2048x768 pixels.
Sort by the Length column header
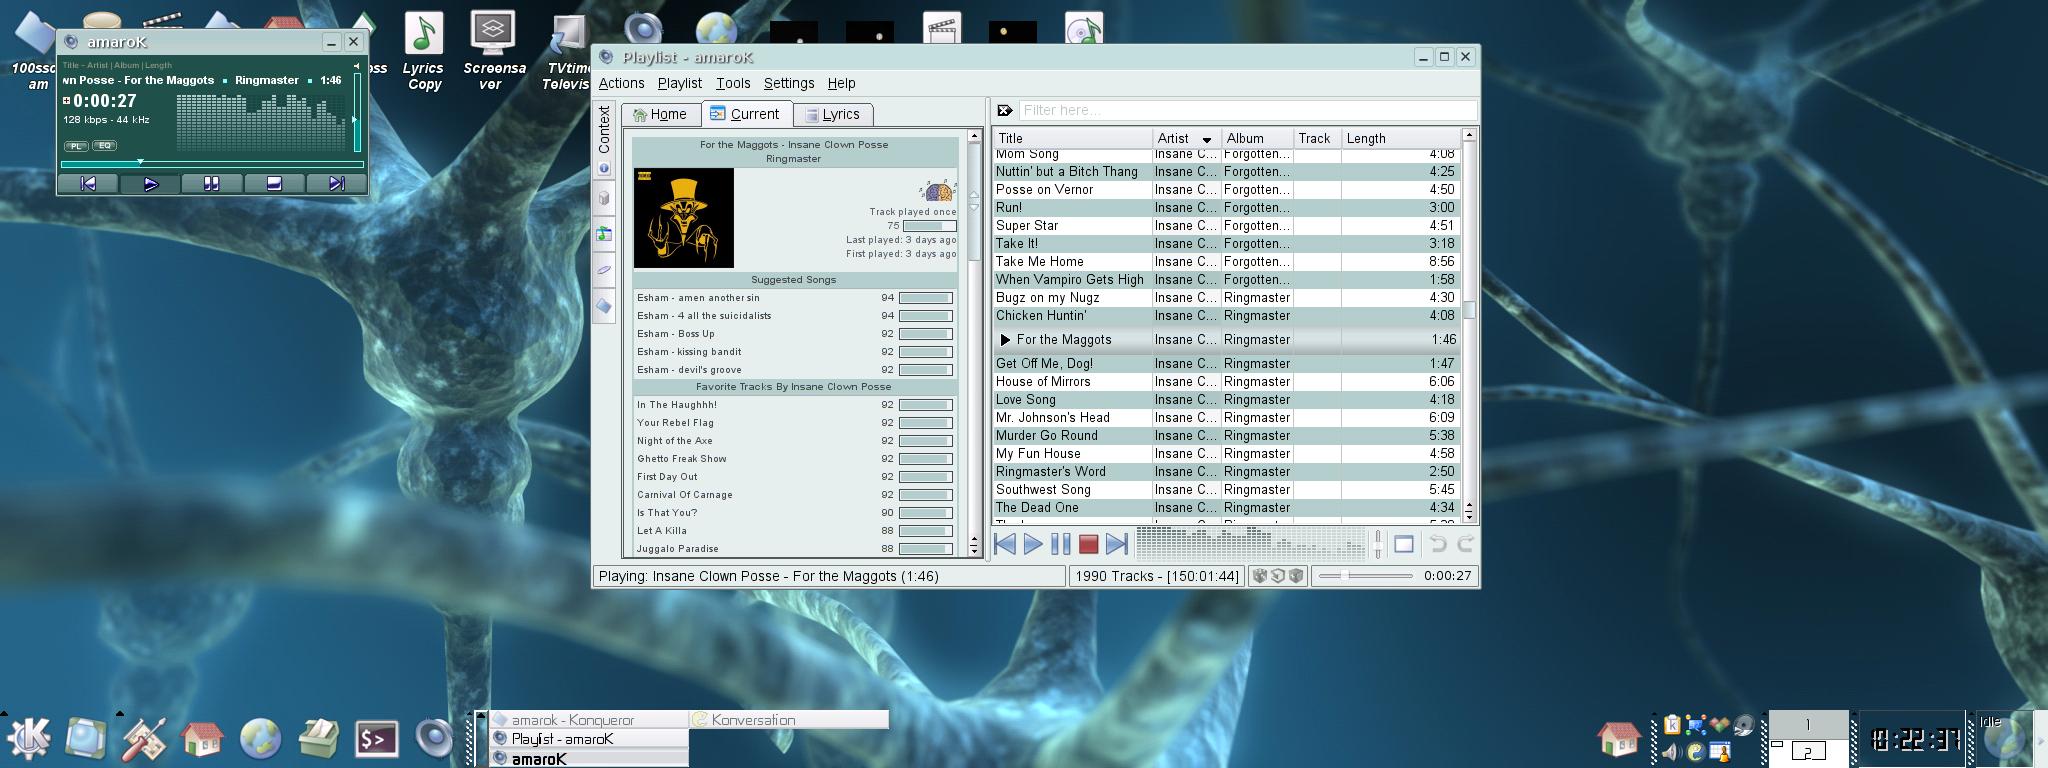pyautogui.click(x=1400, y=138)
